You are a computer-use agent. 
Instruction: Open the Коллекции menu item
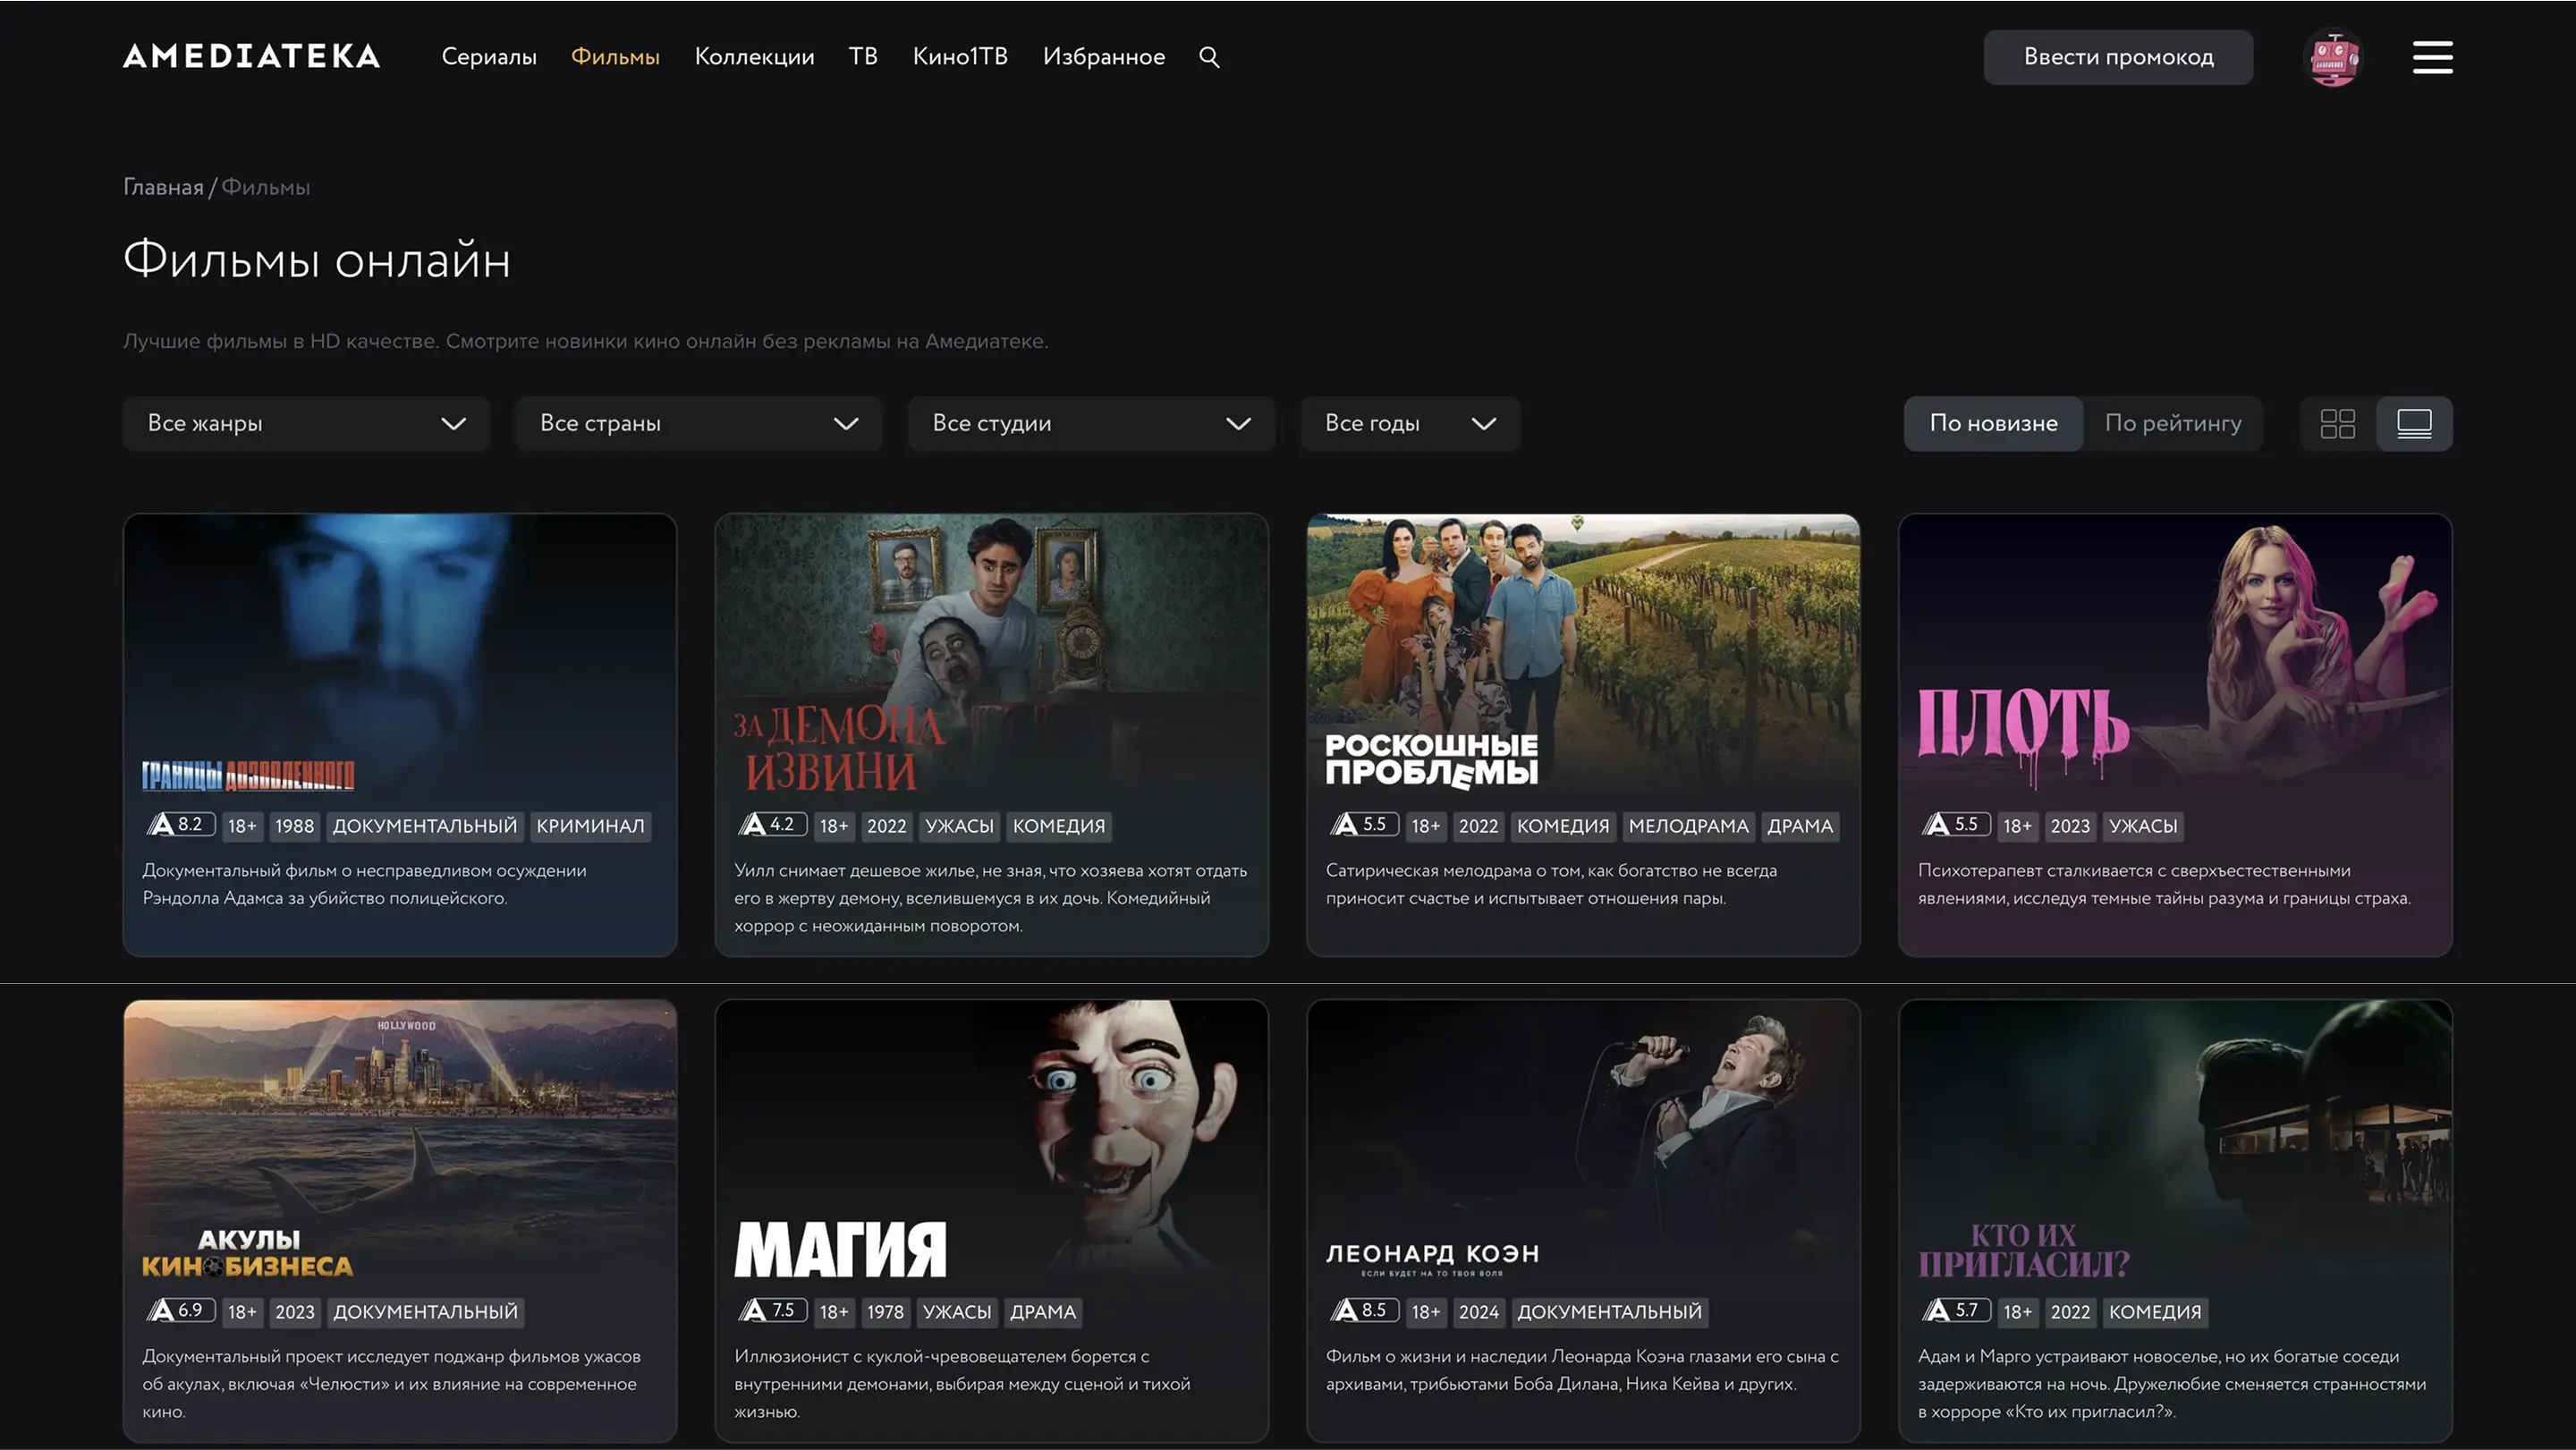click(x=754, y=57)
